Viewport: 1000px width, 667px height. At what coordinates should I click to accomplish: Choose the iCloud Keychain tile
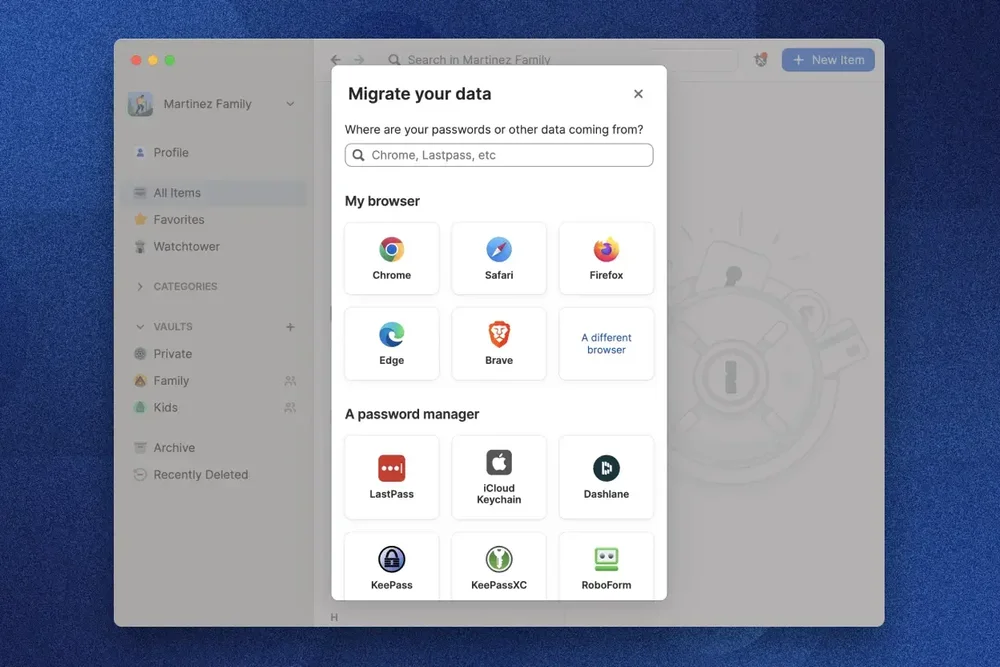click(499, 477)
